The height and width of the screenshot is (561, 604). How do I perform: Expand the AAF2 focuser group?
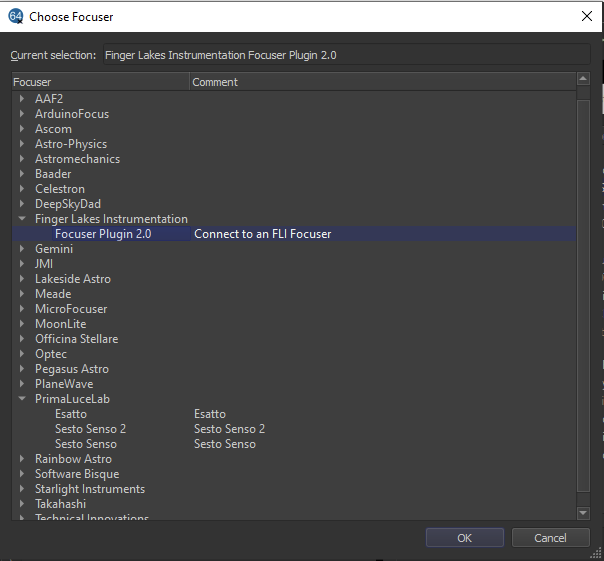point(22,99)
